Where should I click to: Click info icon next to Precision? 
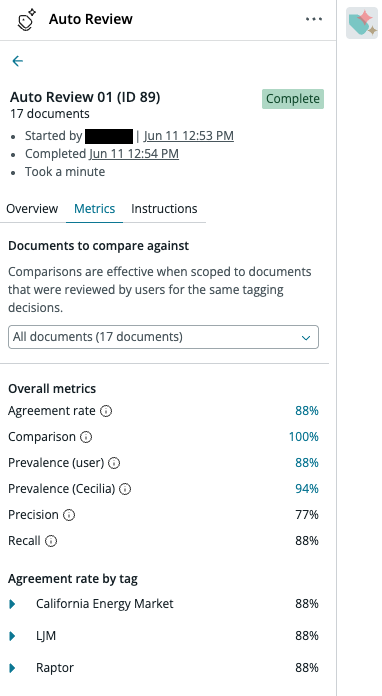[x=69, y=515]
